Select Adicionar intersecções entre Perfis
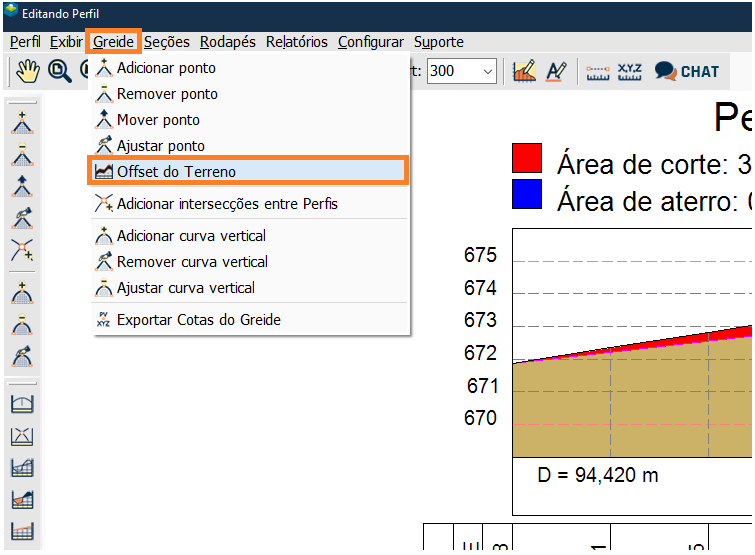This screenshot has height=555, width=755. coord(227,204)
